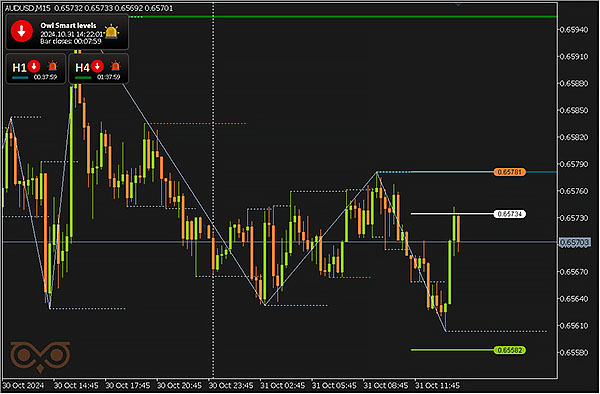Click the H1 timer 00:37:59
Image resolution: width=600 pixels, height=394 pixels.
pos(45,77)
